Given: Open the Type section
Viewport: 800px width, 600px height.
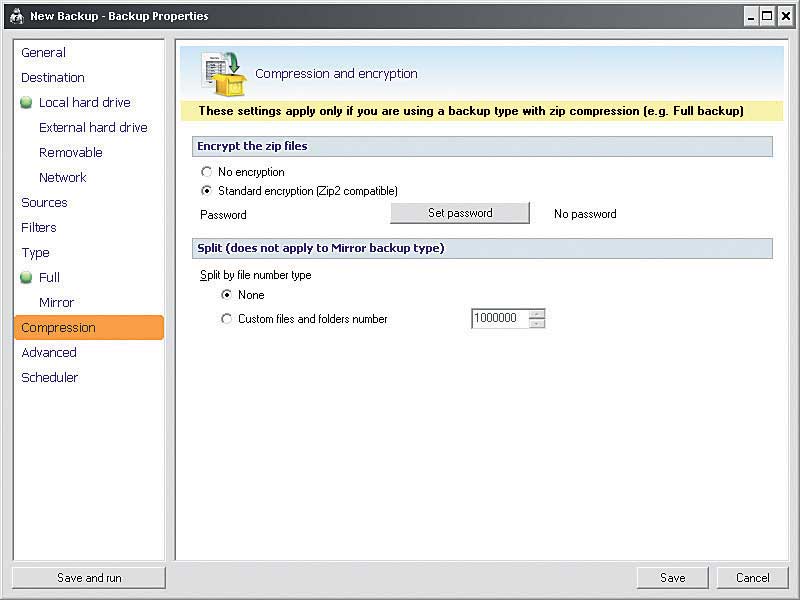Looking at the screenshot, I should 35,253.
